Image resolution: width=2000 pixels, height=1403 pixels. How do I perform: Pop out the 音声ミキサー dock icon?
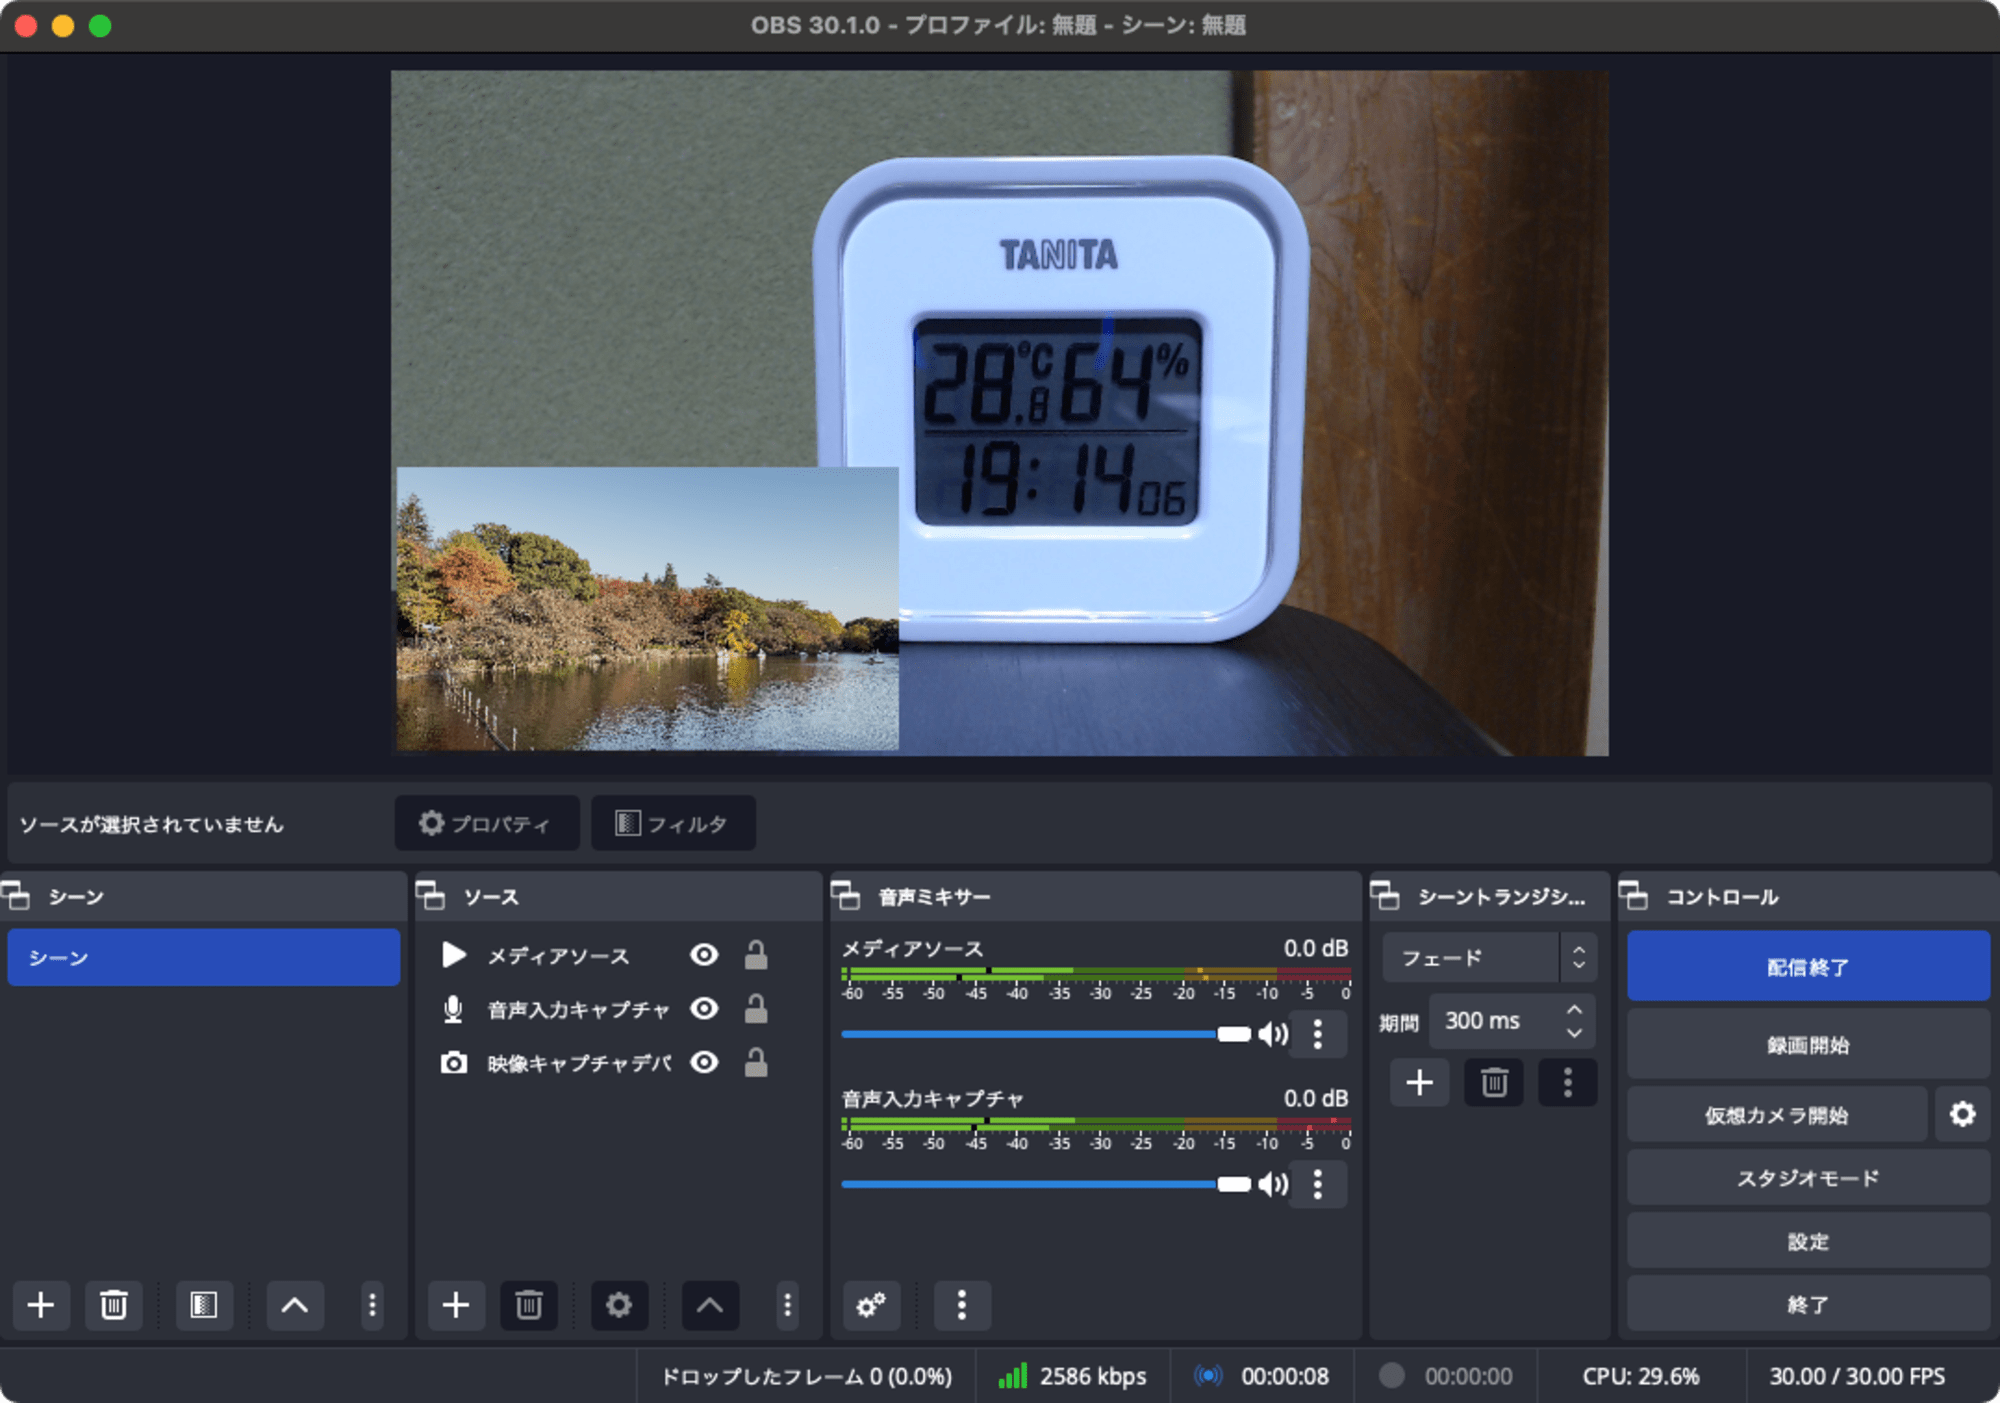tap(846, 896)
